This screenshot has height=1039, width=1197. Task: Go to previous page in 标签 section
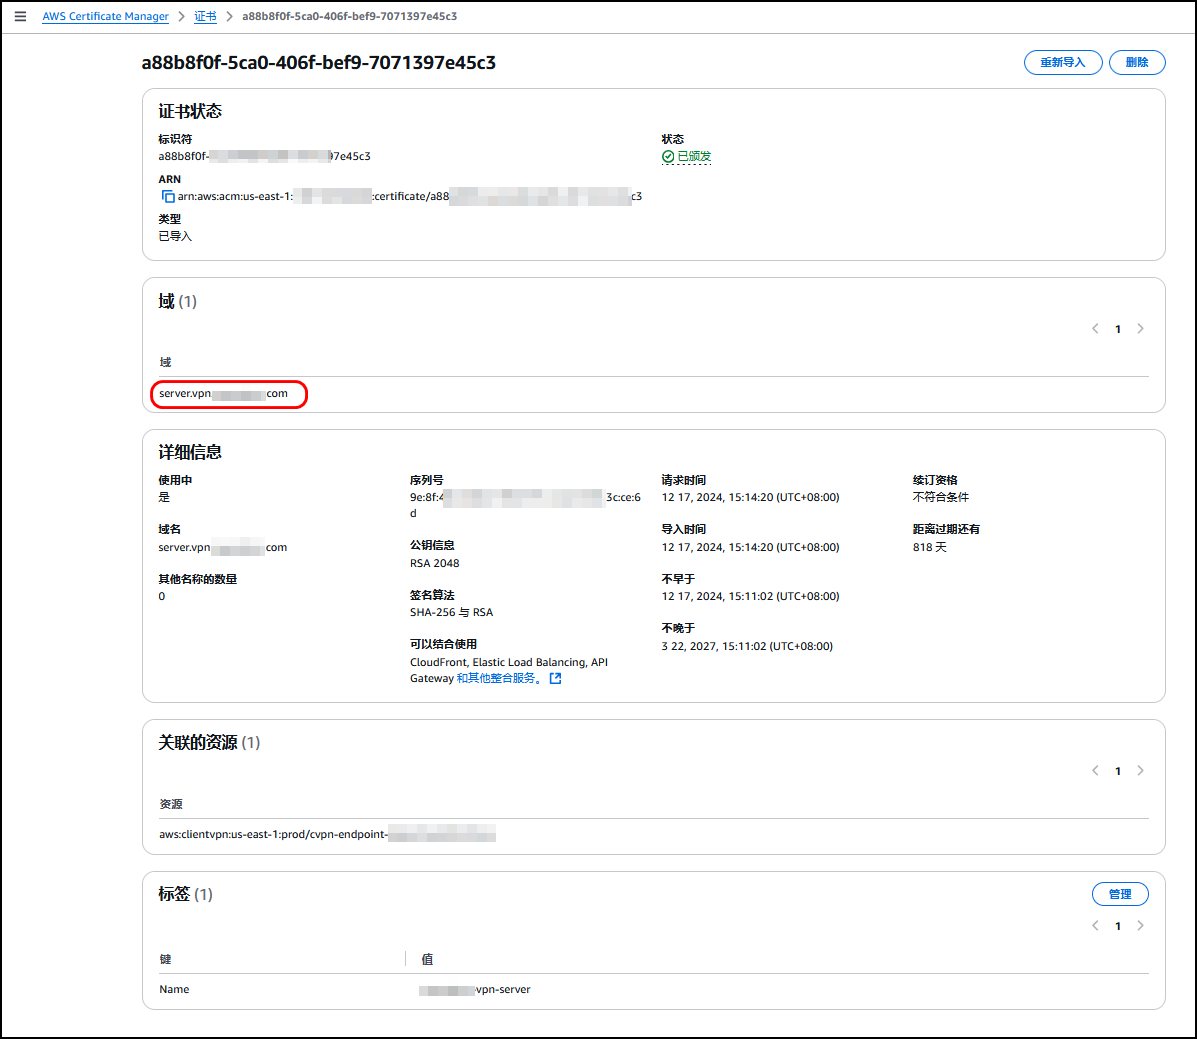(x=1095, y=926)
